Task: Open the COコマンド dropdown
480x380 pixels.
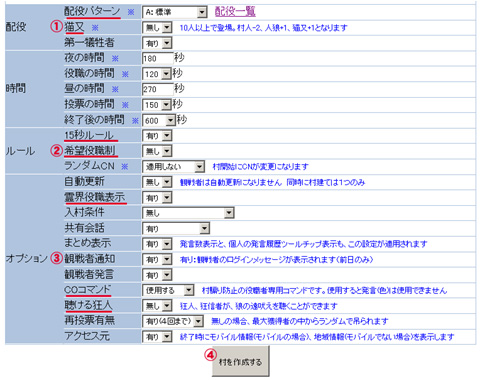Action: [x=168, y=290]
